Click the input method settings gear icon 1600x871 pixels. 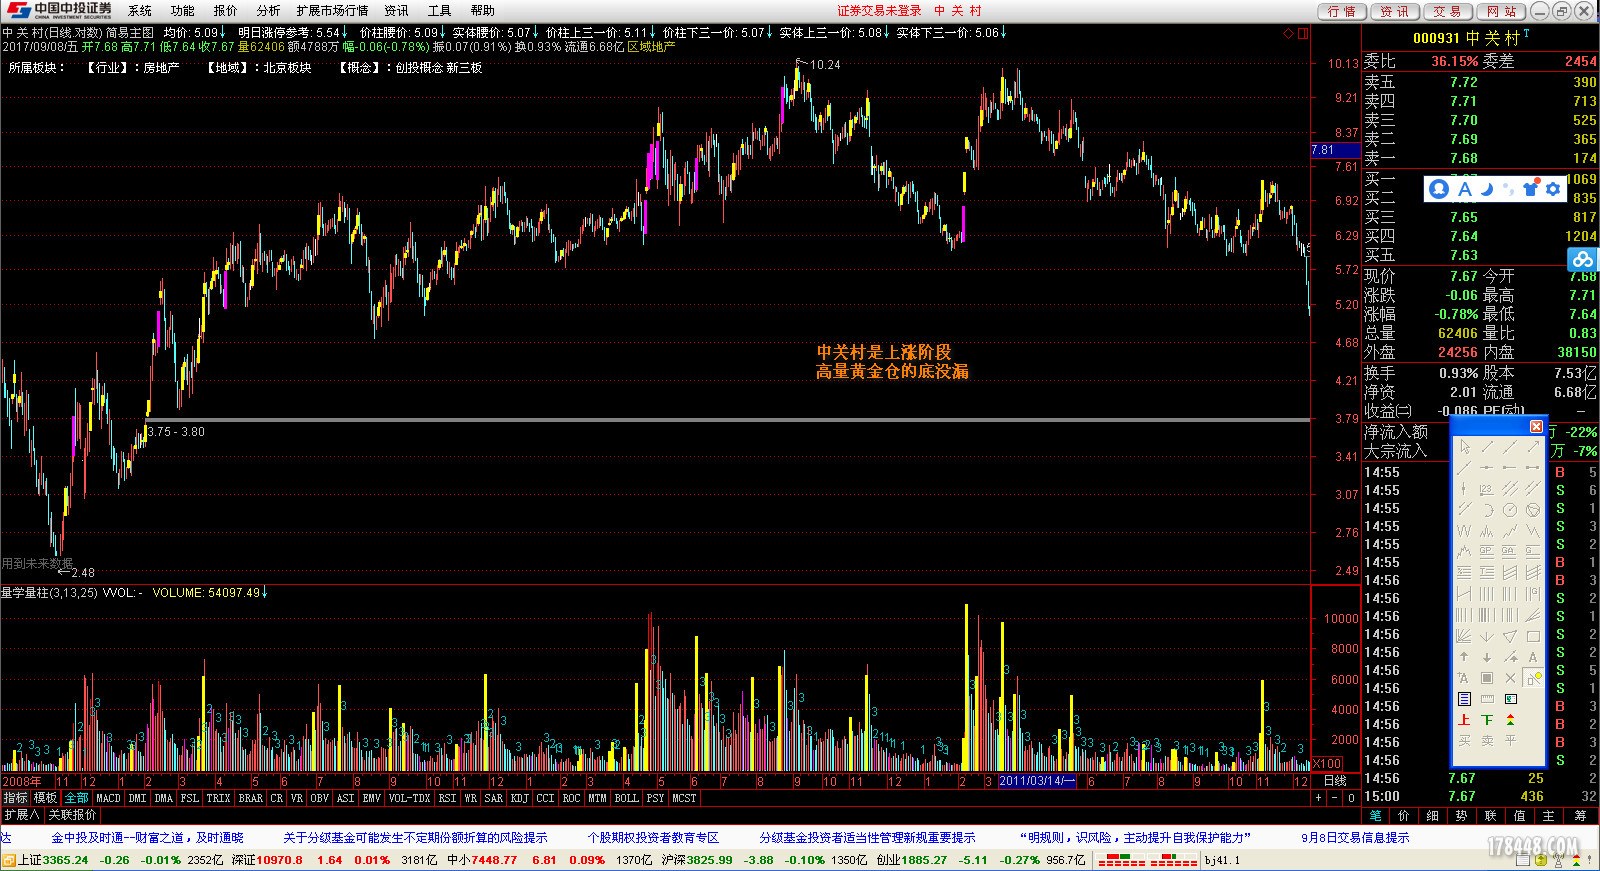1553,188
